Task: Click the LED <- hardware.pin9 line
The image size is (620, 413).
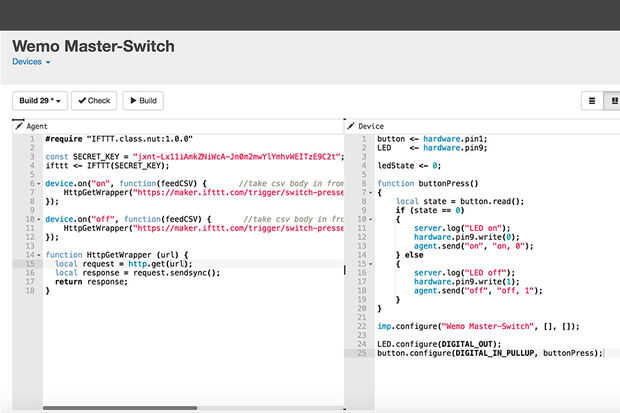Action: 432,148
